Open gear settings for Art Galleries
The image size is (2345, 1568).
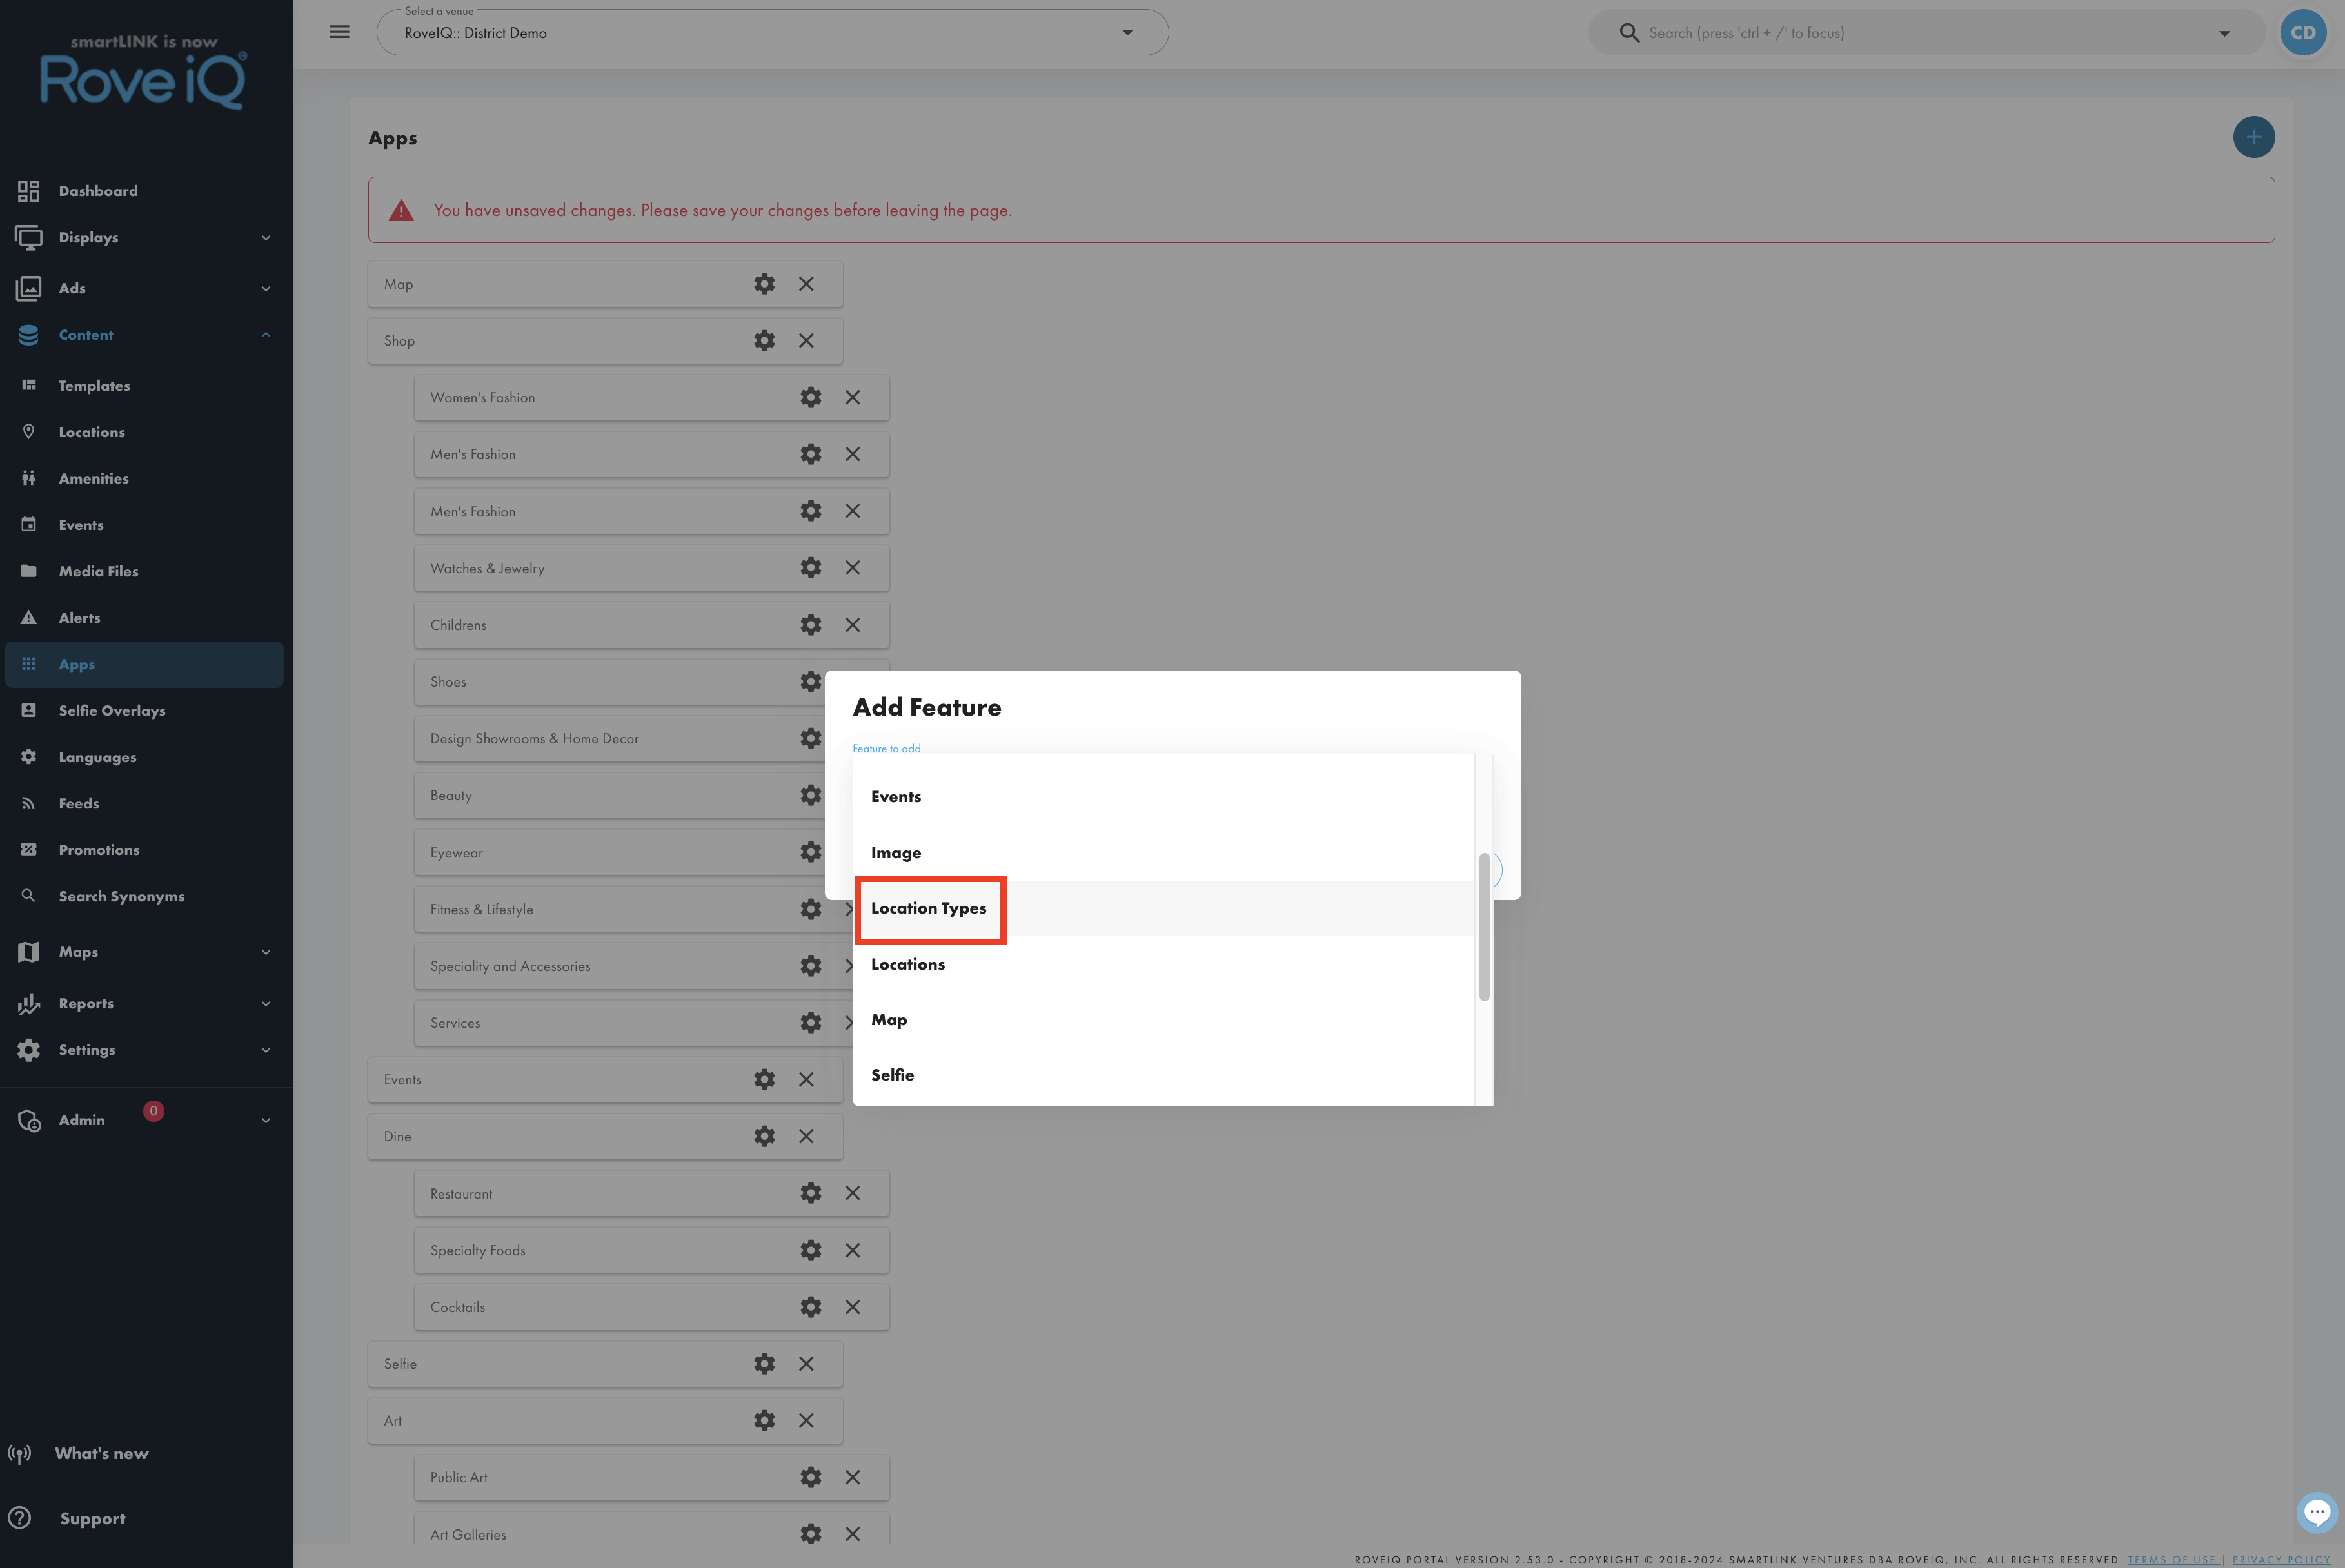811,1534
